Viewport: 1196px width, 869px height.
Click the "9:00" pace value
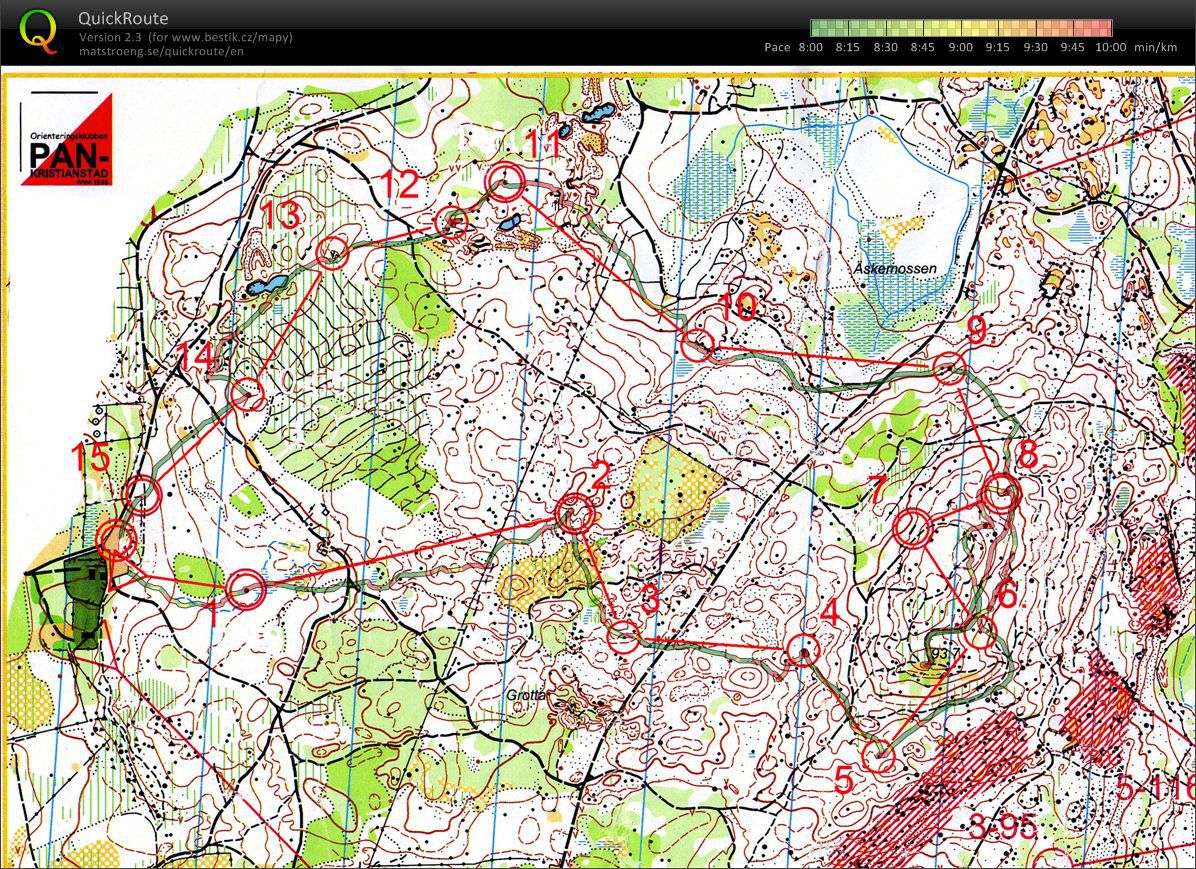pyautogui.click(x=960, y=47)
